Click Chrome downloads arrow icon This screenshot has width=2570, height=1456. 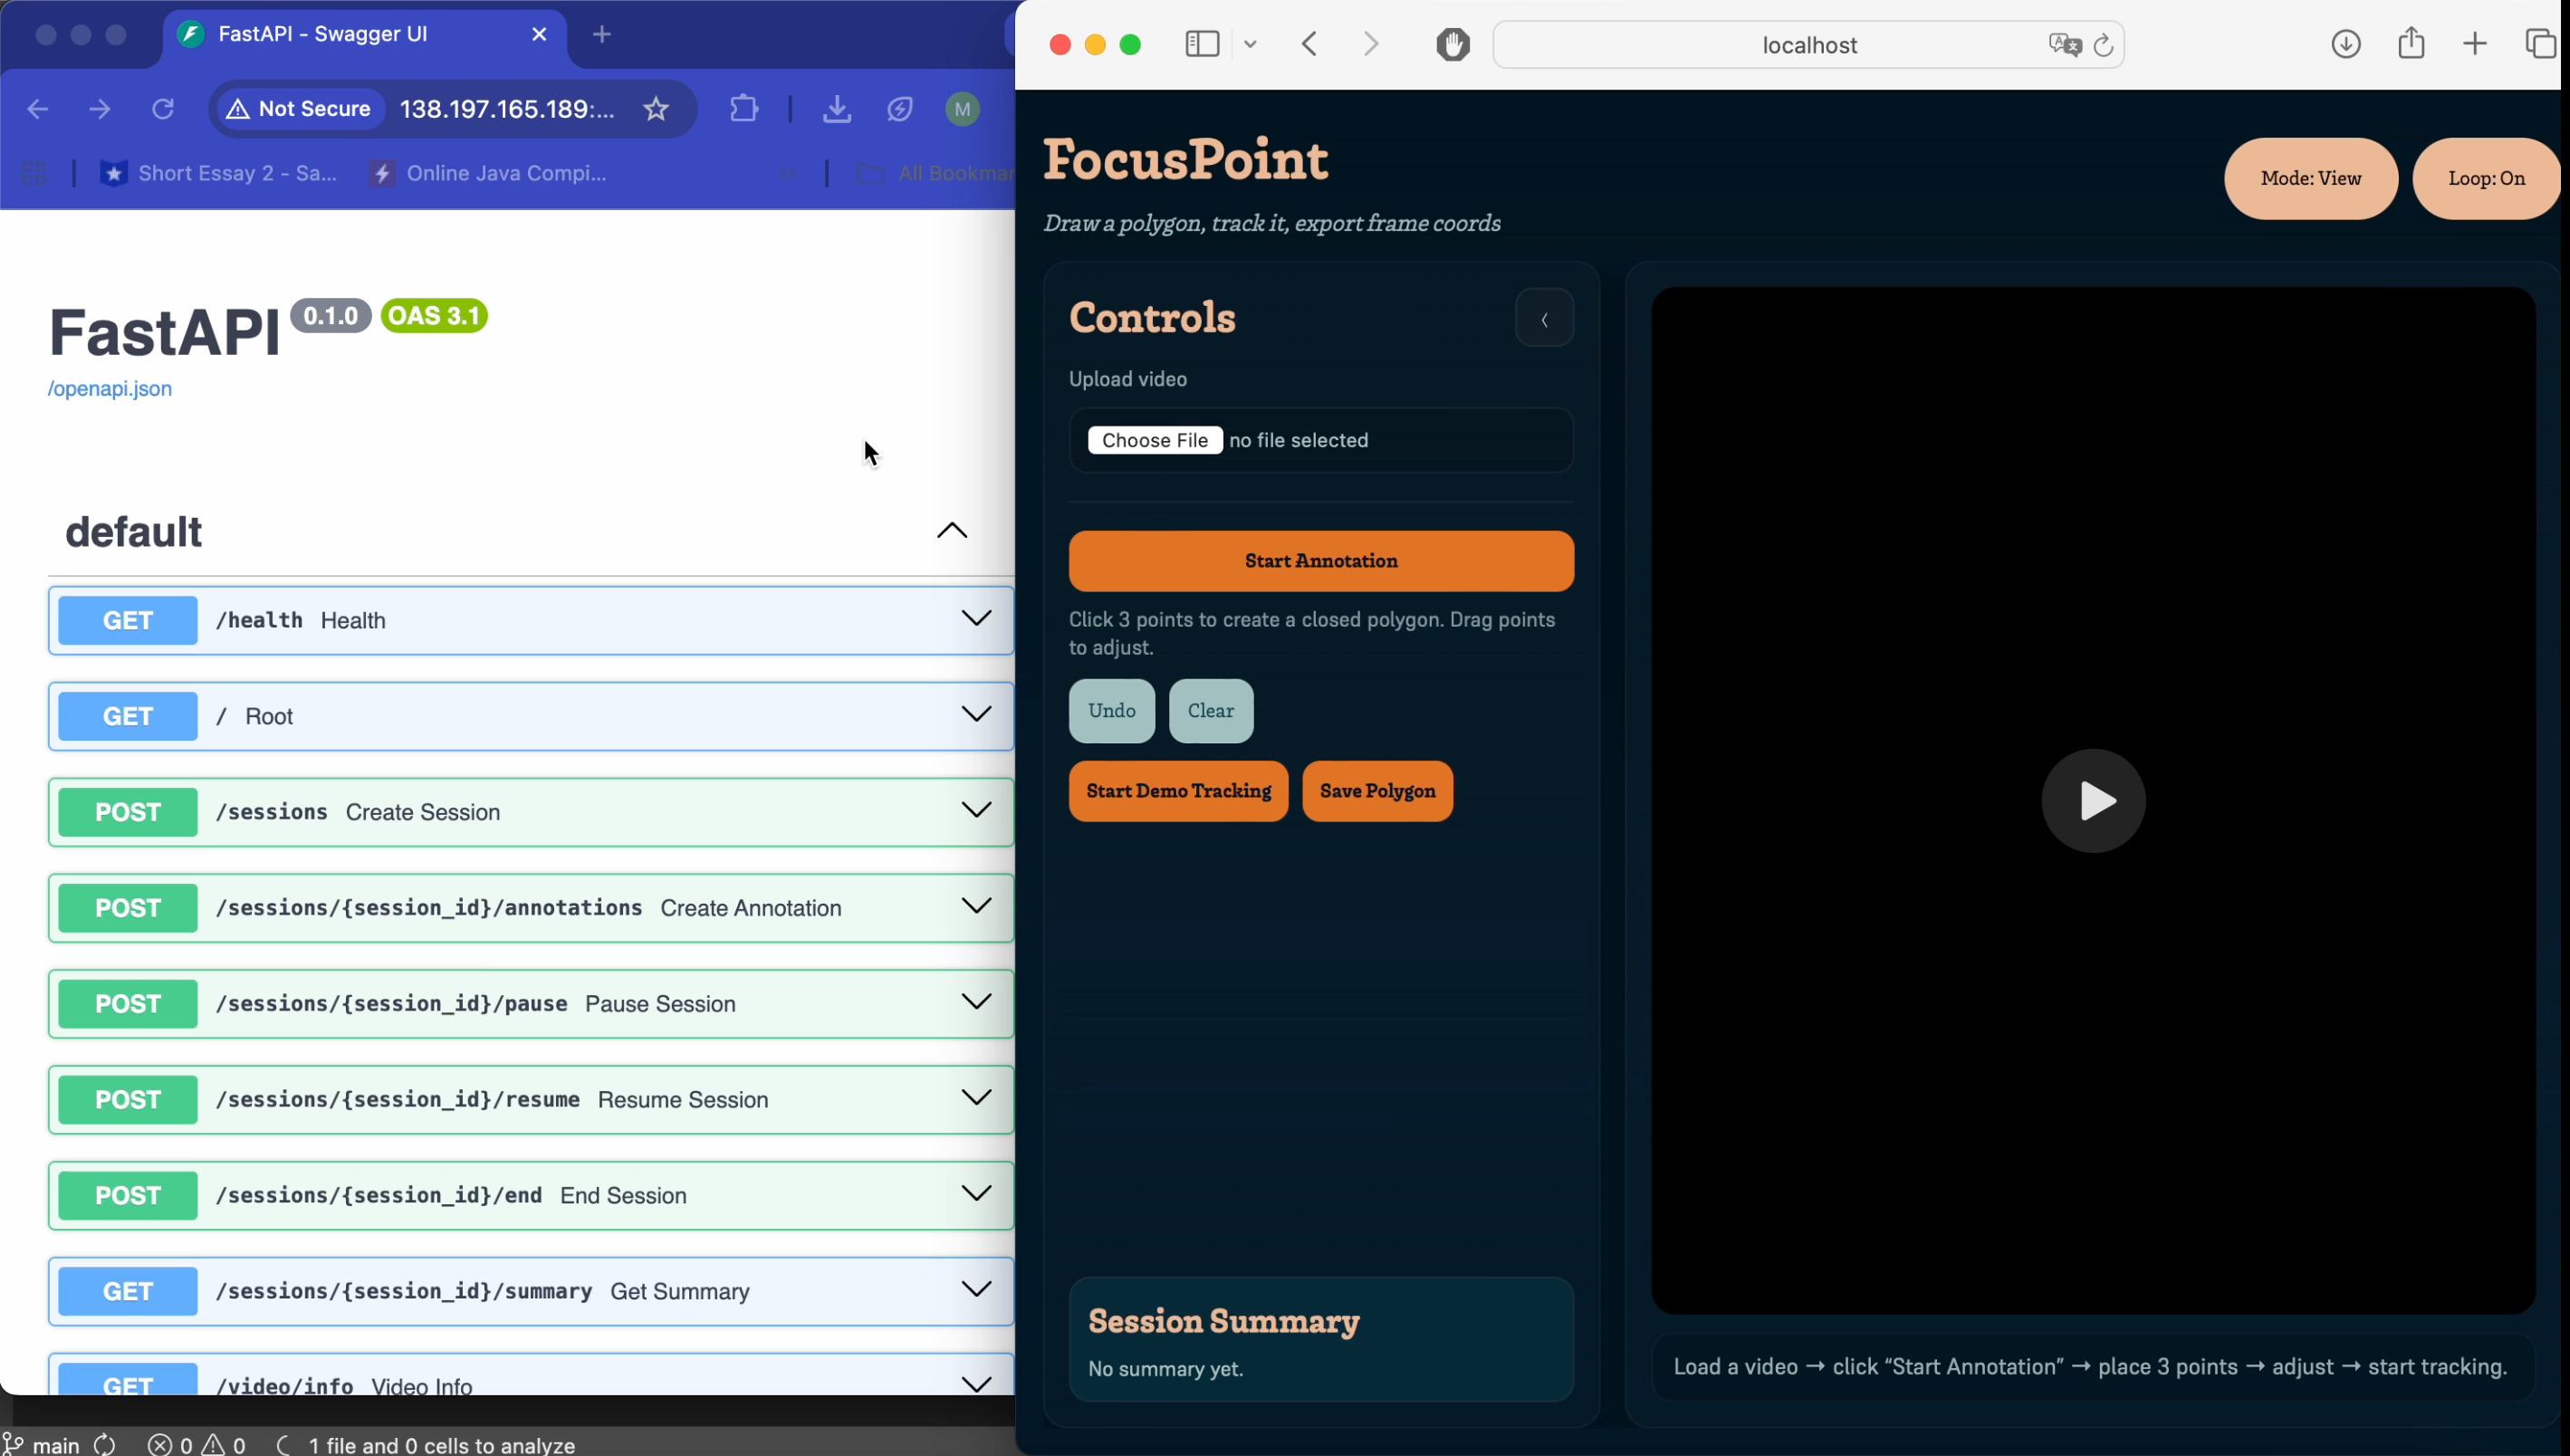(836, 109)
